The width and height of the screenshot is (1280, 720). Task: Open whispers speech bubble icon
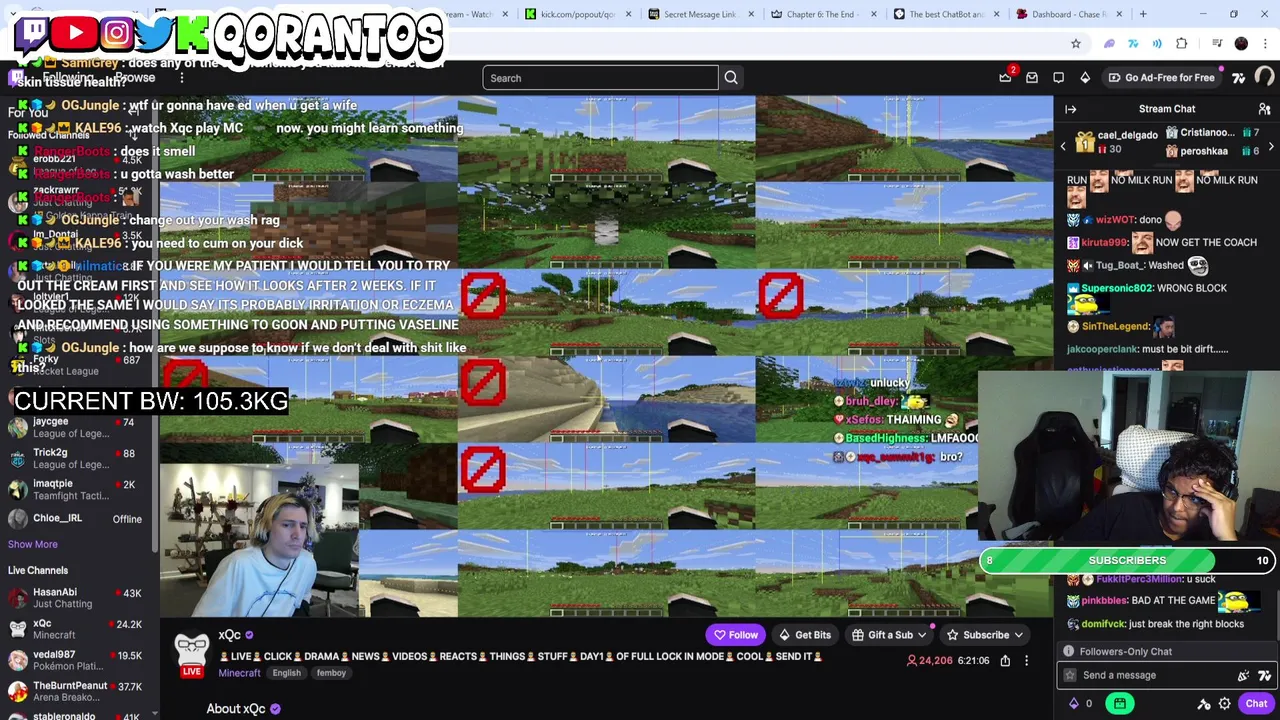(x=1058, y=78)
